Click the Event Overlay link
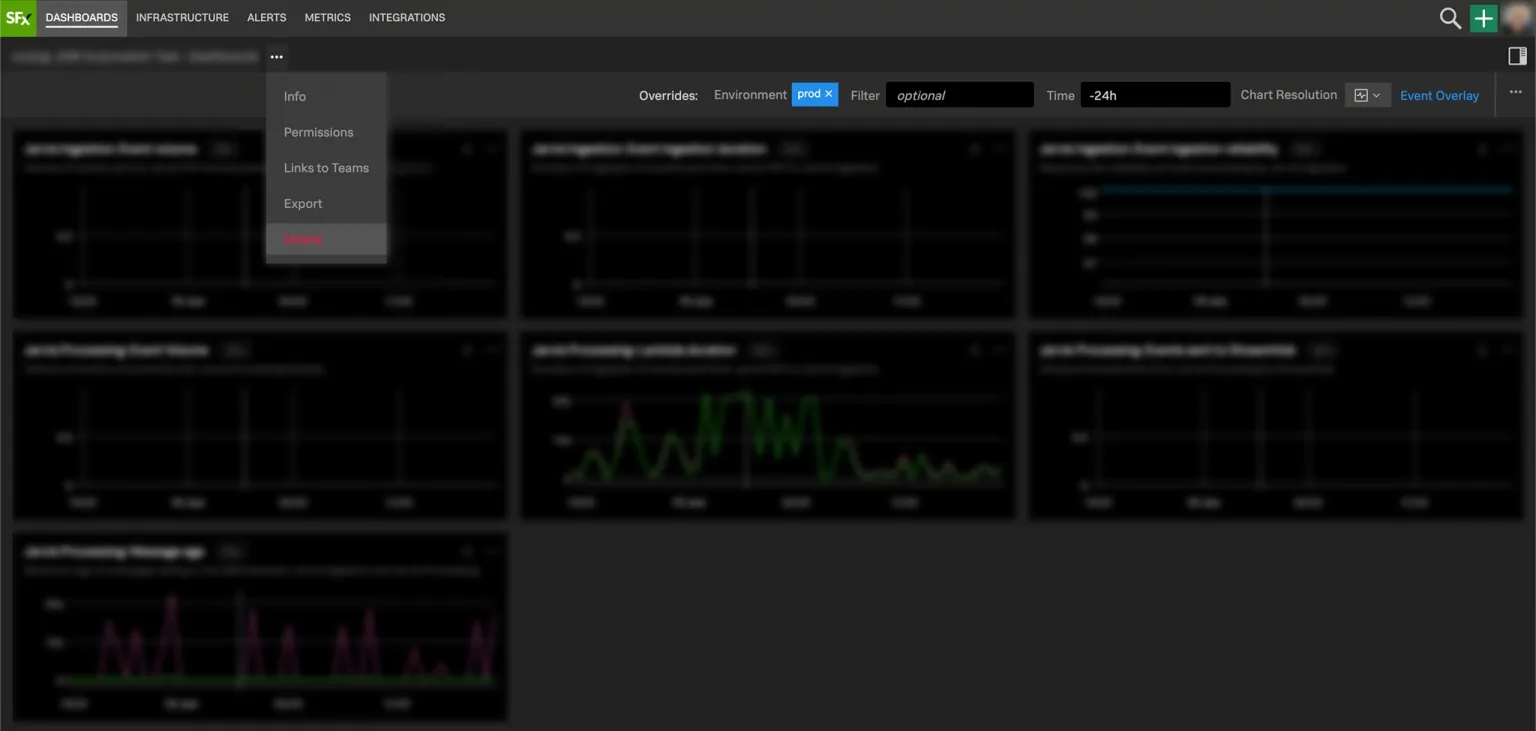This screenshot has width=1536, height=731. (1439, 95)
